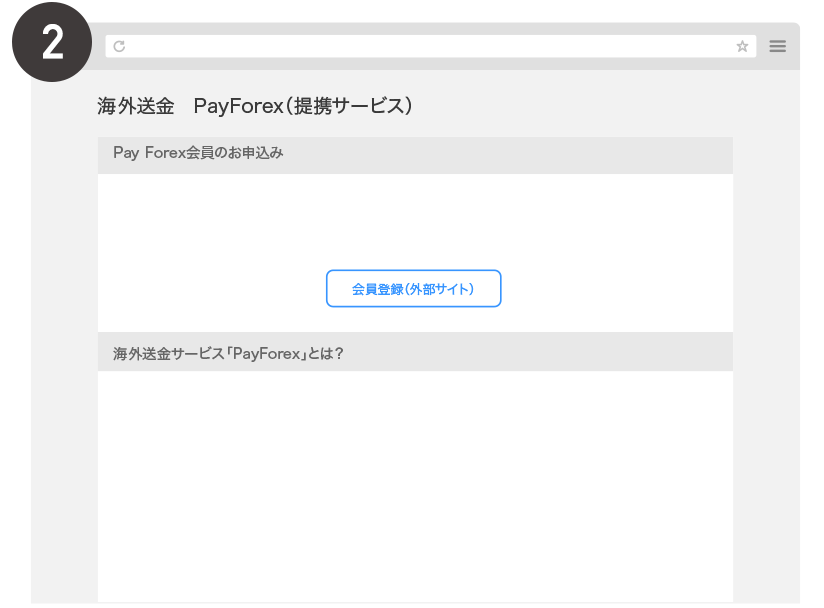This screenshot has height=608, width=824.
Task: Select the heading 海外送金 PayForex(提携サービス)
Action: click(255, 106)
